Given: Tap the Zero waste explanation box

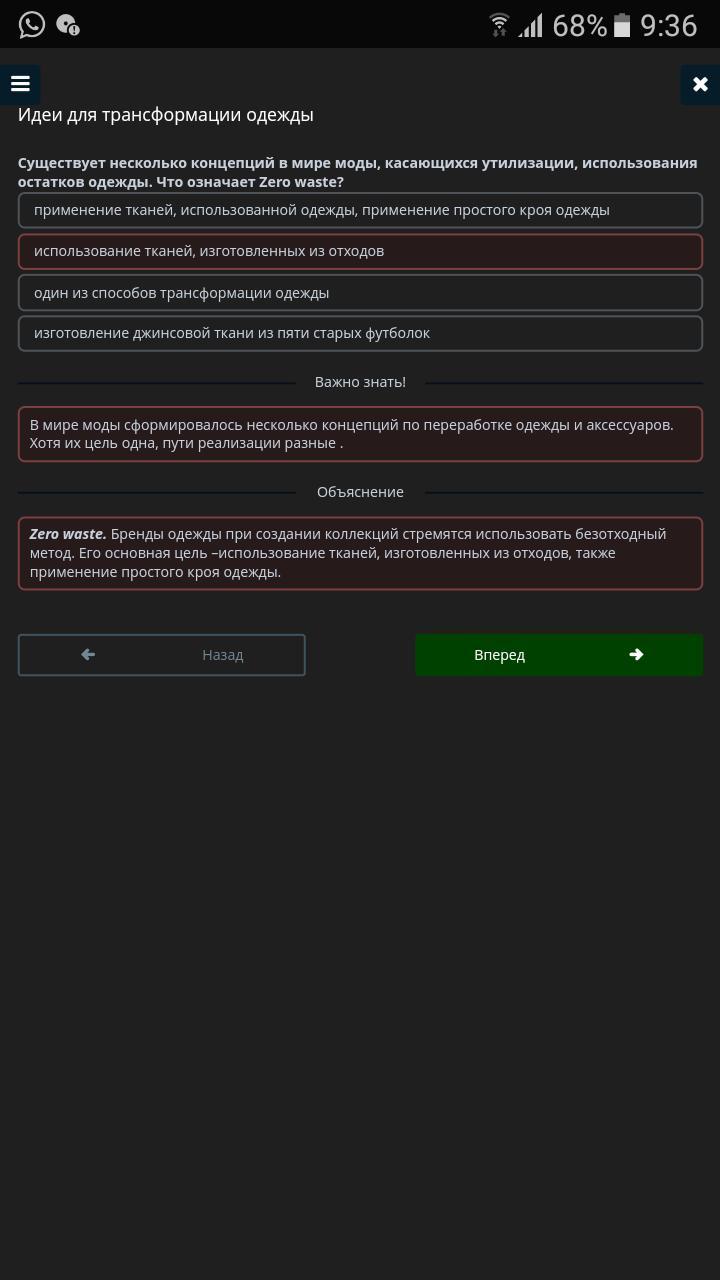Looking at the screenshot, I should tap(360, 553).
